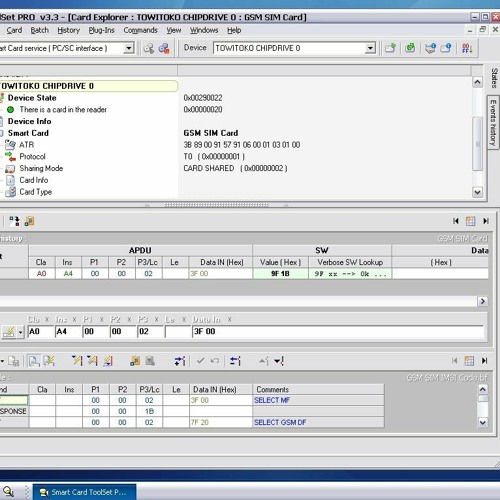500x500 pixels.
Task: Click the grey gears service icon
Action: (149, 48)
